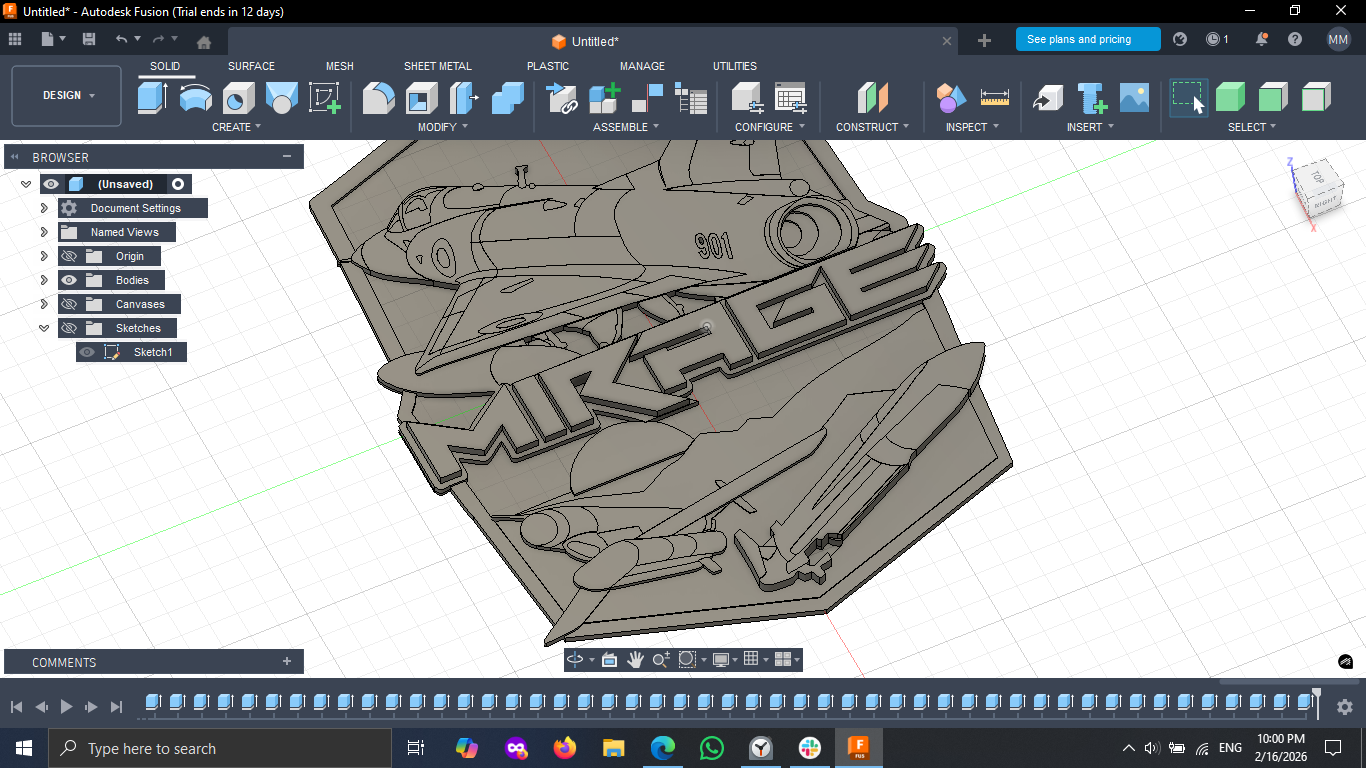Toggle the Sketch1 eye icon
Image resolution: width=1366 pixels, height=768 pixels.
[87, 352]
